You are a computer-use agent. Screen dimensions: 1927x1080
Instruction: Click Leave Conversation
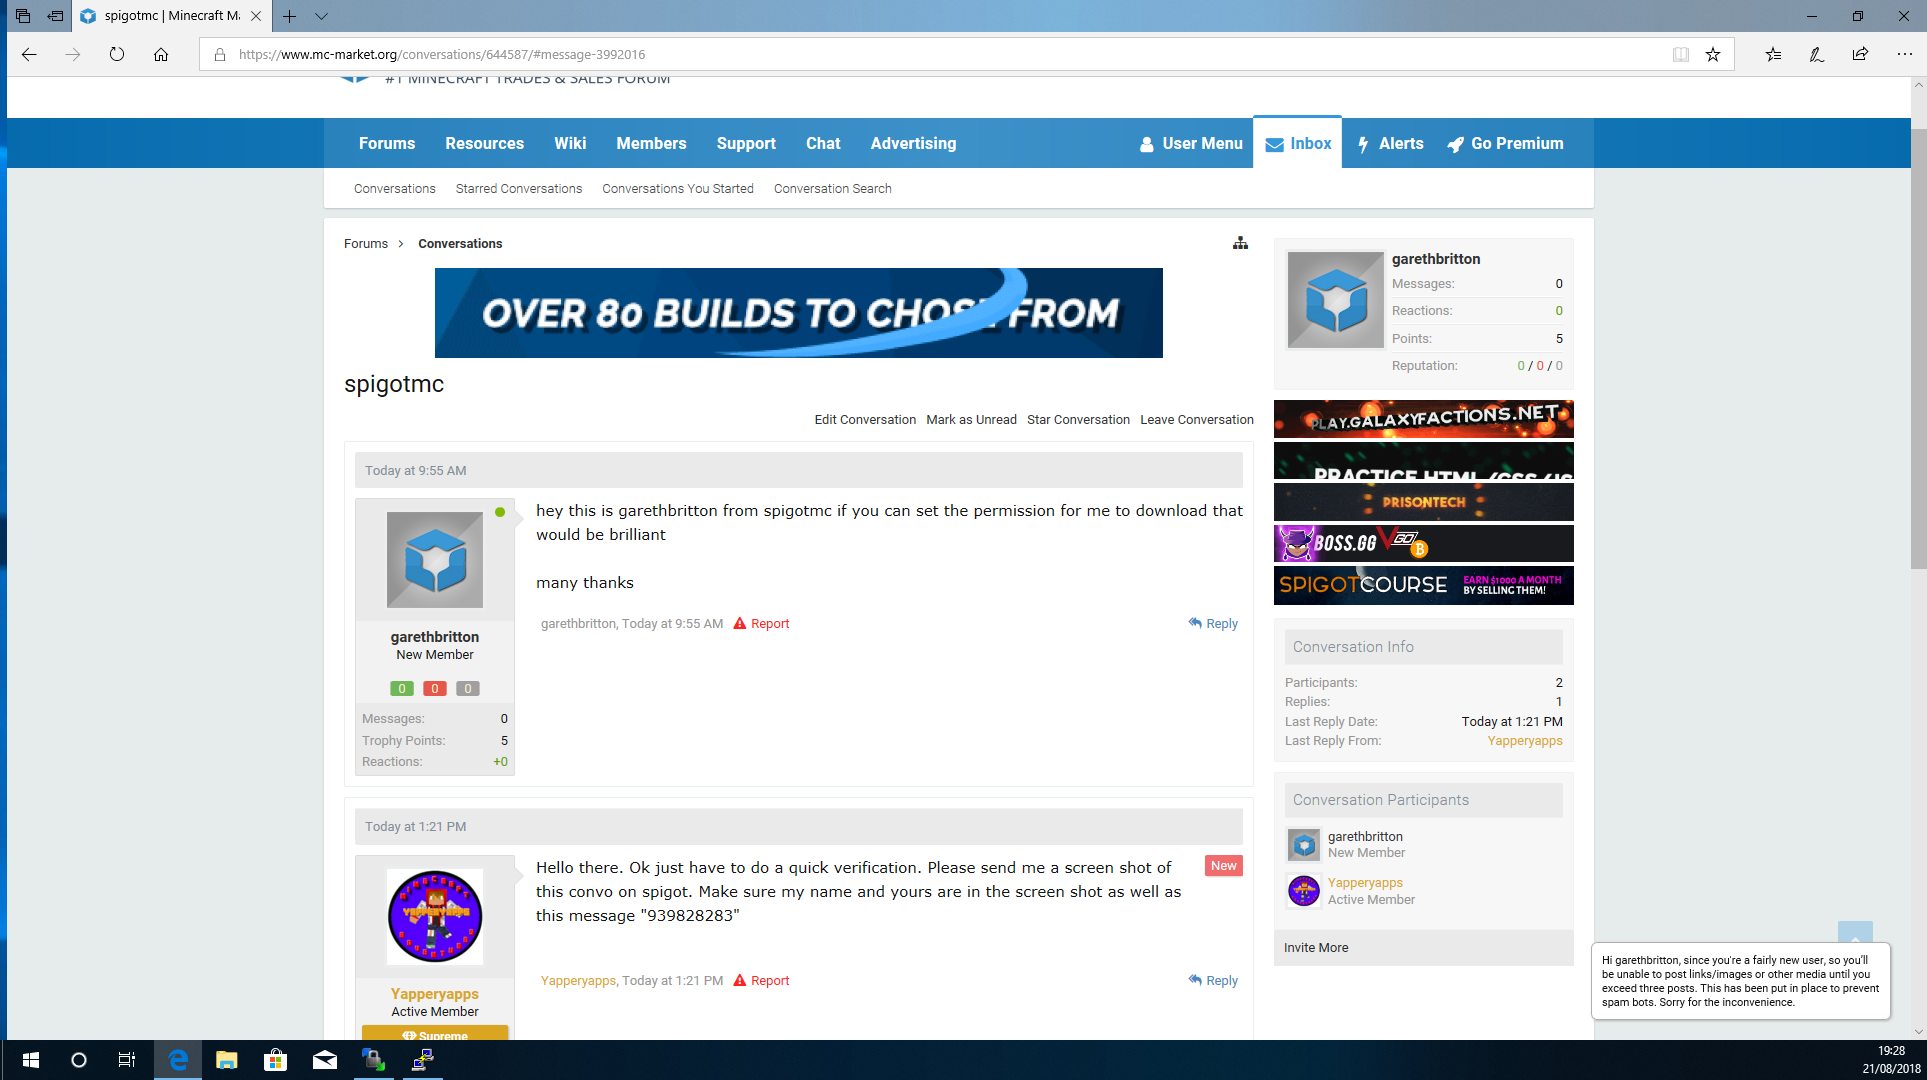1196,419
